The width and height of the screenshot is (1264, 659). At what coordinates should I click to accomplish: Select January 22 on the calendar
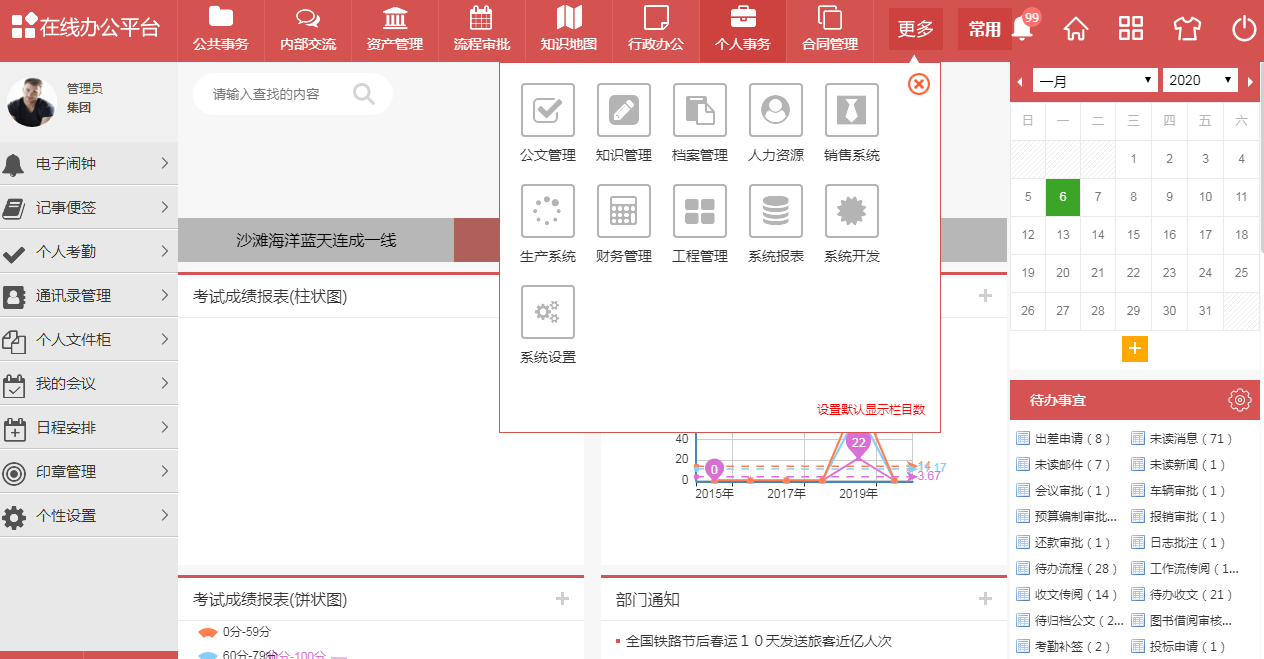(x=1133, y=272)
